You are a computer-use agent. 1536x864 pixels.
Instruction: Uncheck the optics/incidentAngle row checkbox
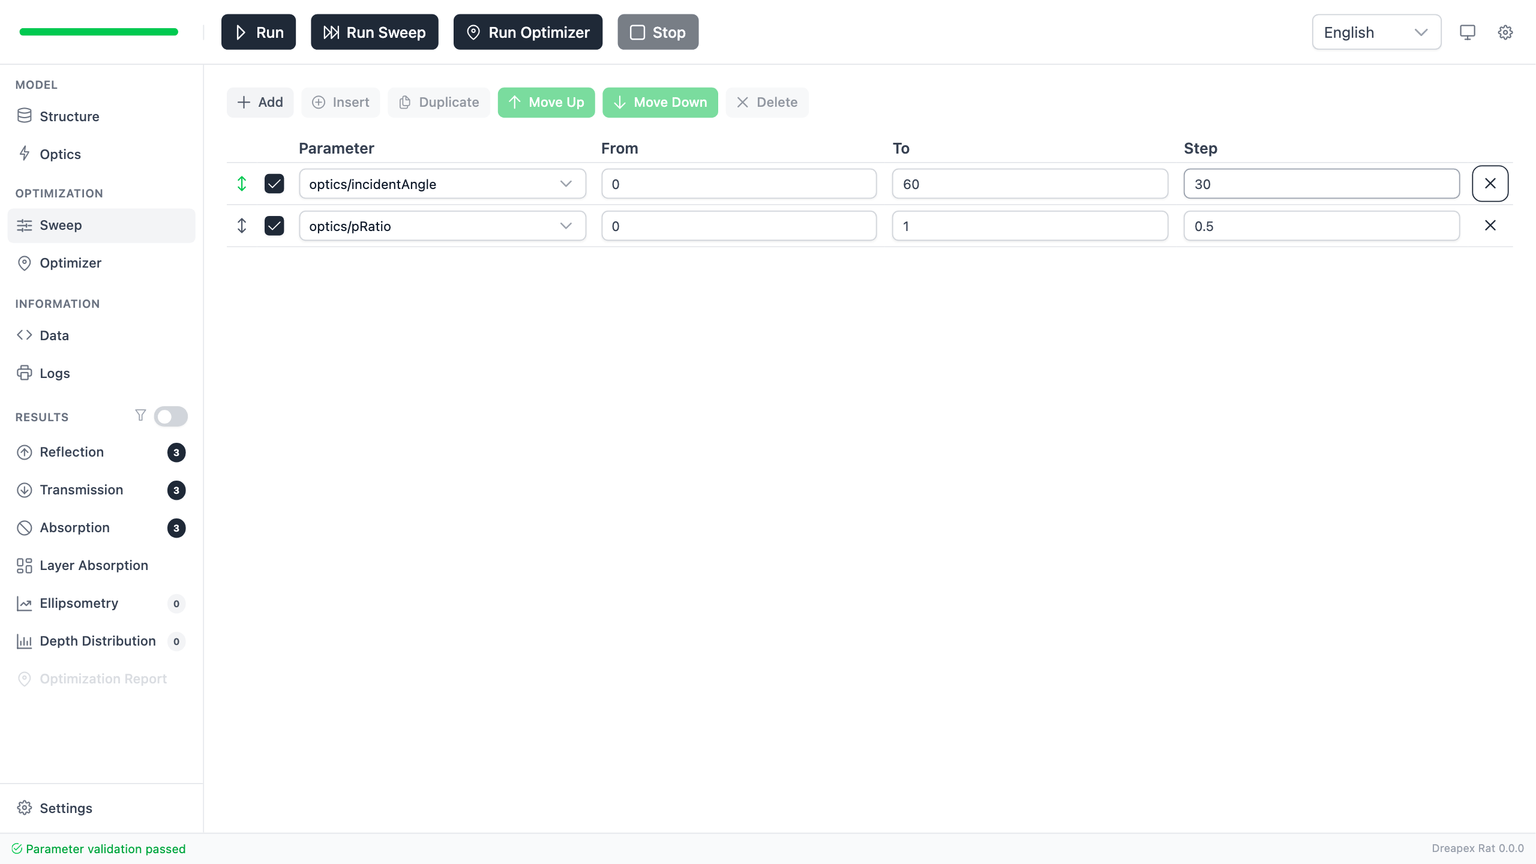(274, 184)
